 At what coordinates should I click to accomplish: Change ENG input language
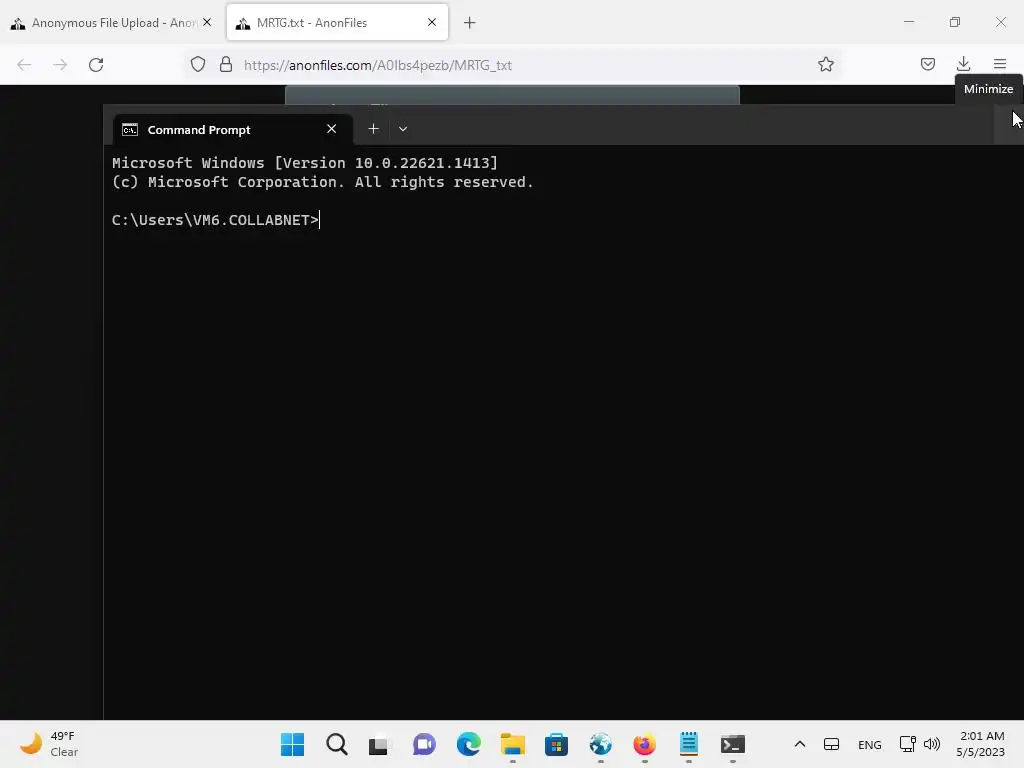[x=869, y=744]
